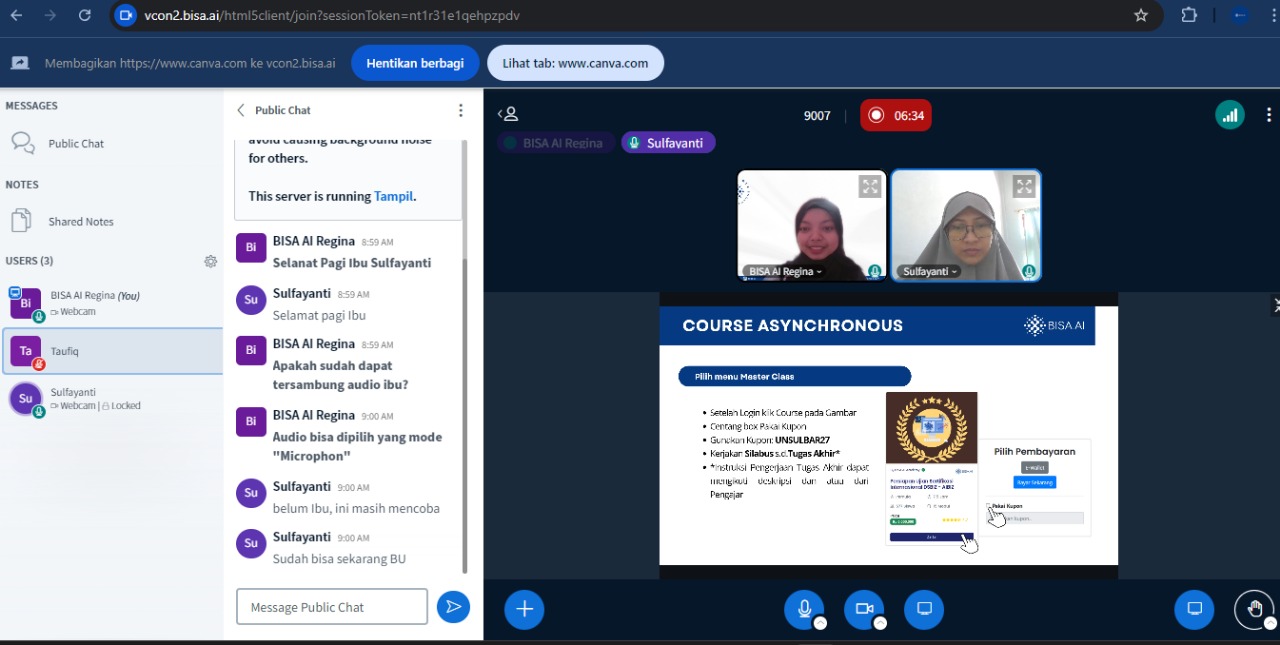Click the raise hand icon
The width and height of the screenshot is (1280, 645).
(x=1254, y=609)
